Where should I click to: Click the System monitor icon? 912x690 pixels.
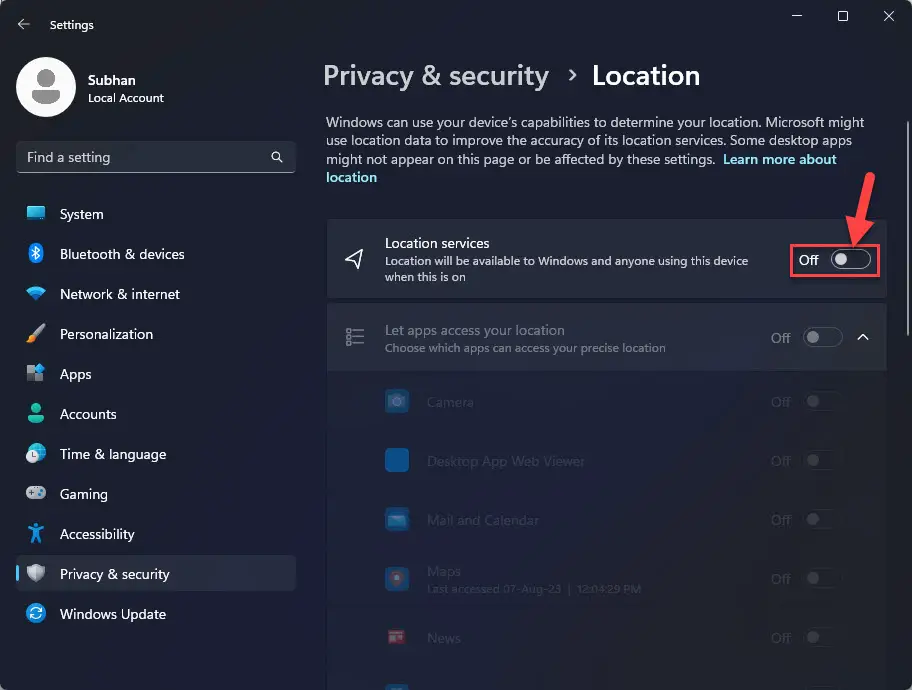36,214
